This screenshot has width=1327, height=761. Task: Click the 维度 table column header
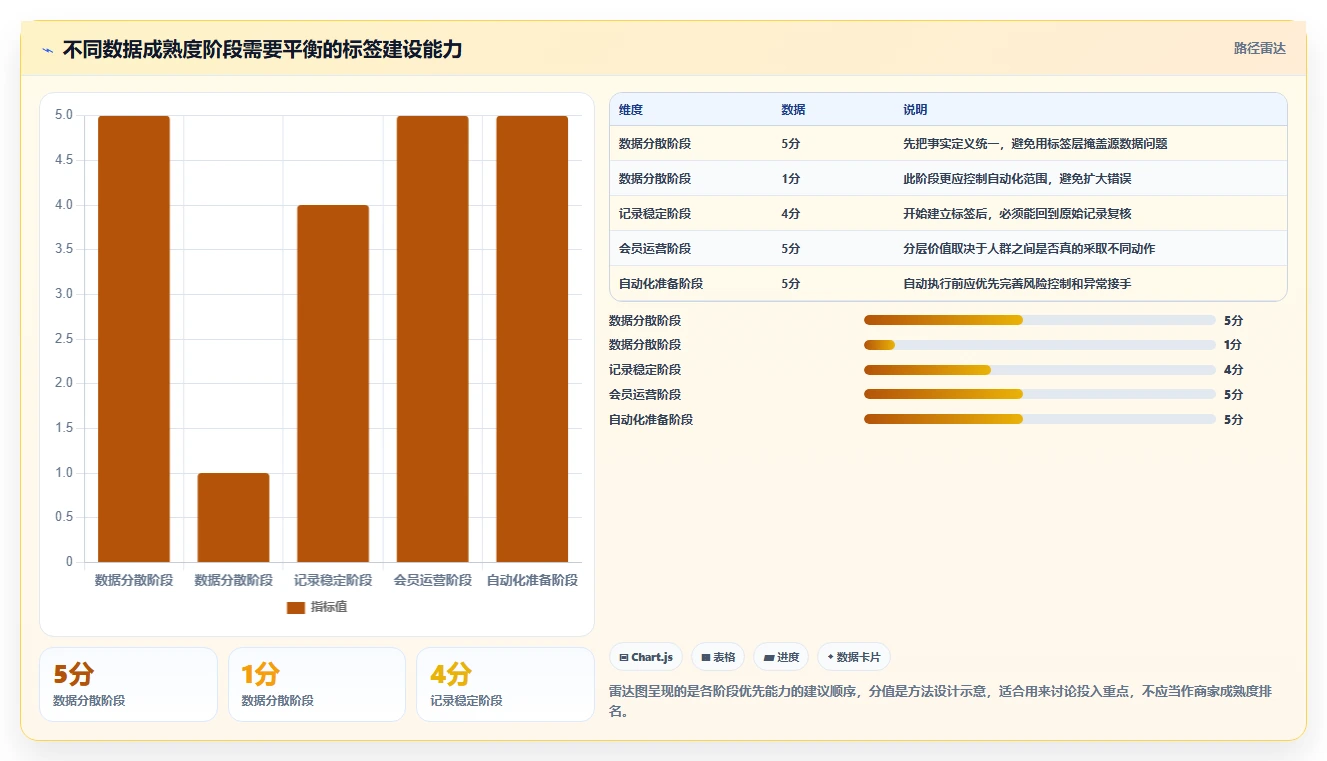click(x=631, y=110)
